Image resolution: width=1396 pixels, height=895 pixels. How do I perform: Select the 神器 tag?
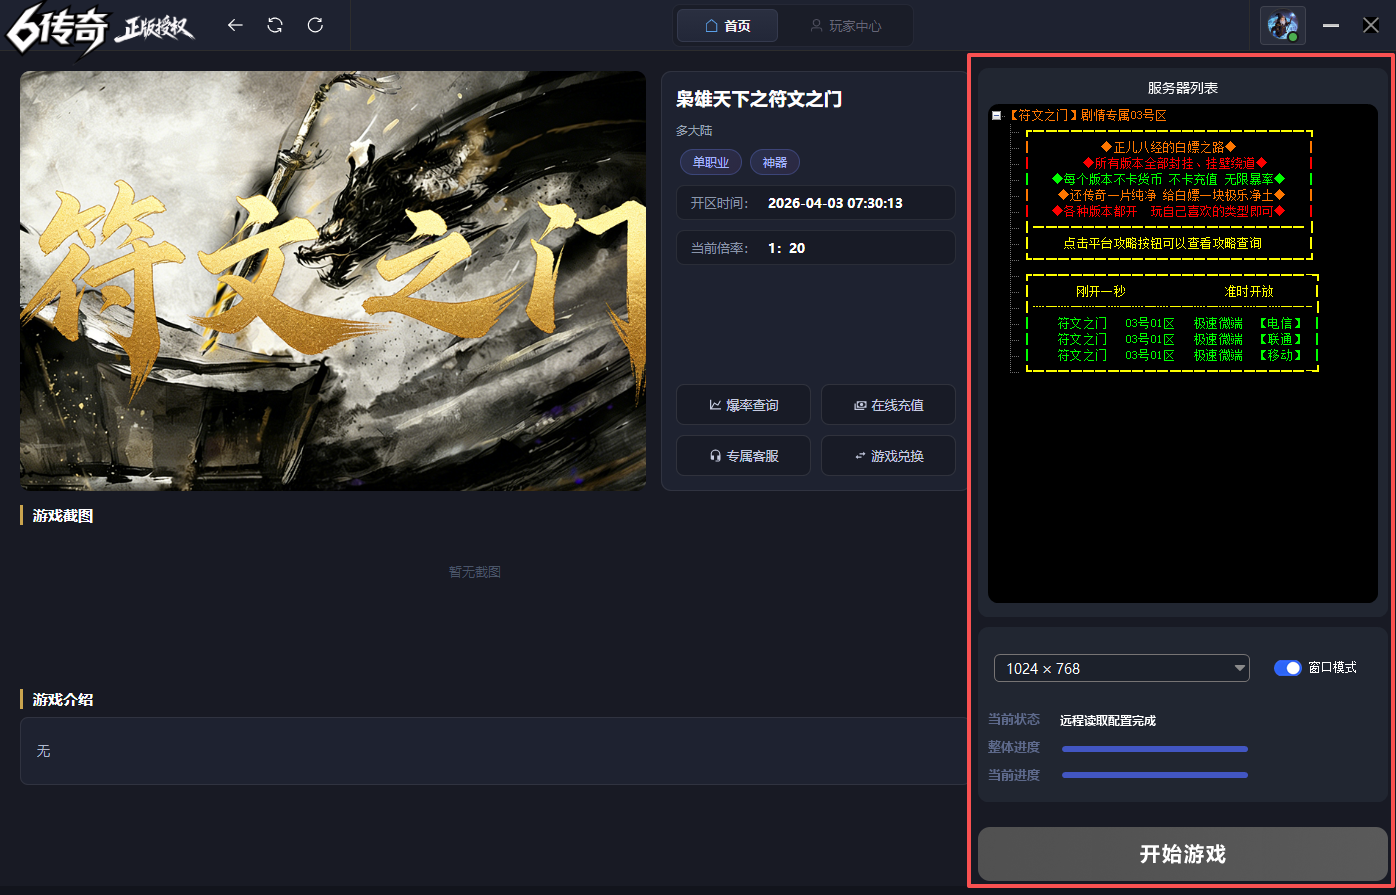coord(775,163)
